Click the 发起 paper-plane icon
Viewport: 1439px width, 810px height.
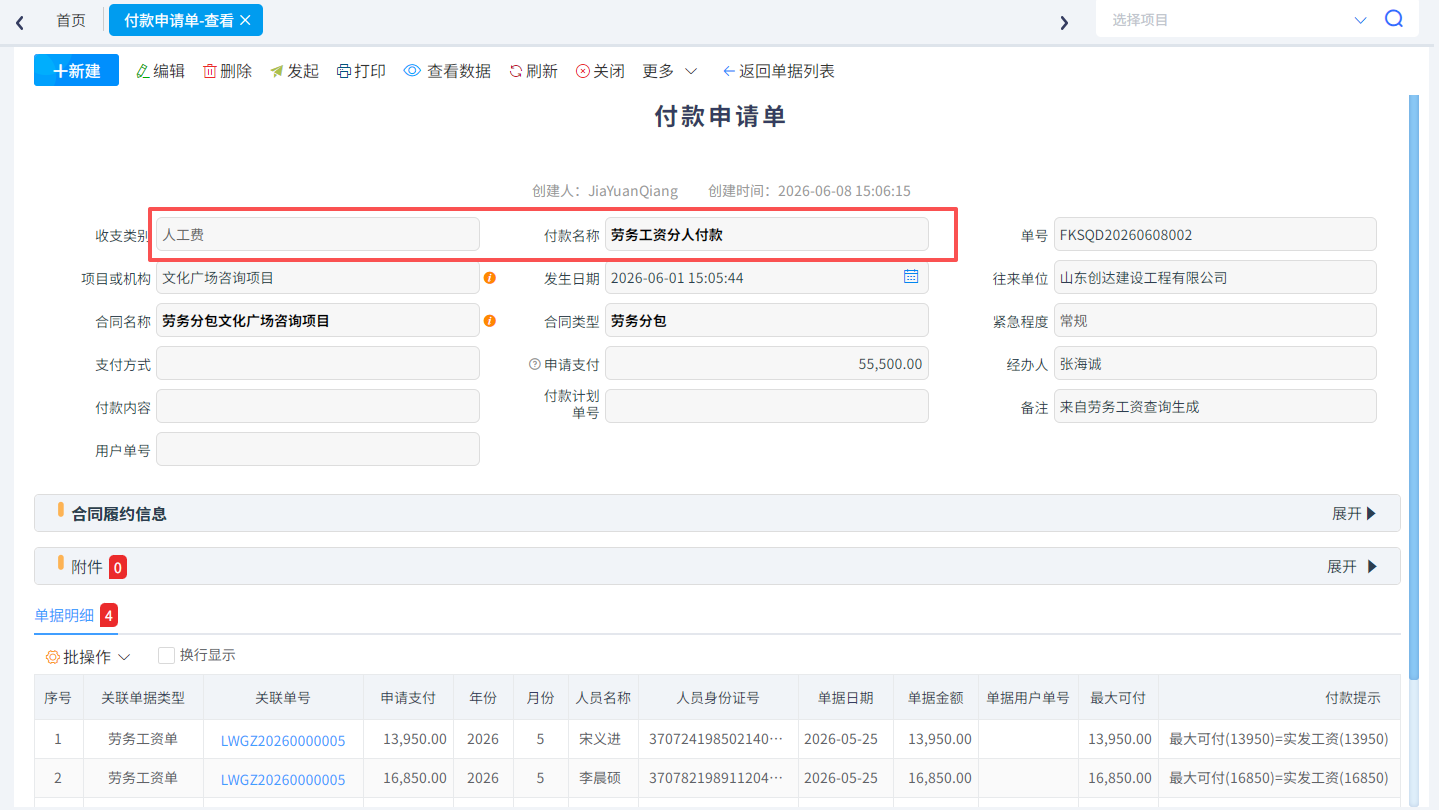click(277, 71)
